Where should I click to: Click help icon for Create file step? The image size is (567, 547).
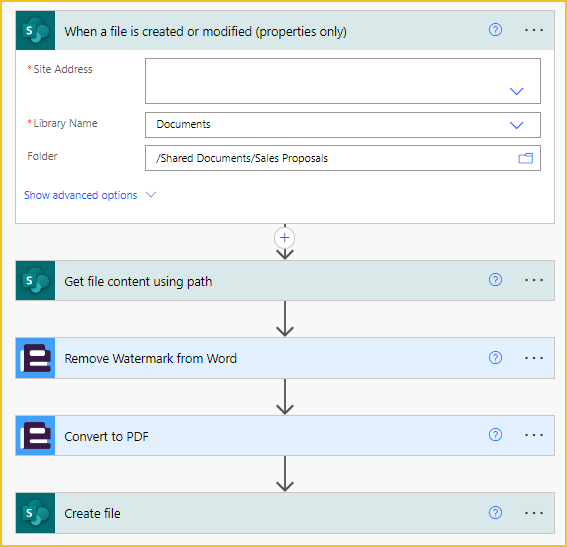click(x=495, y=513)
